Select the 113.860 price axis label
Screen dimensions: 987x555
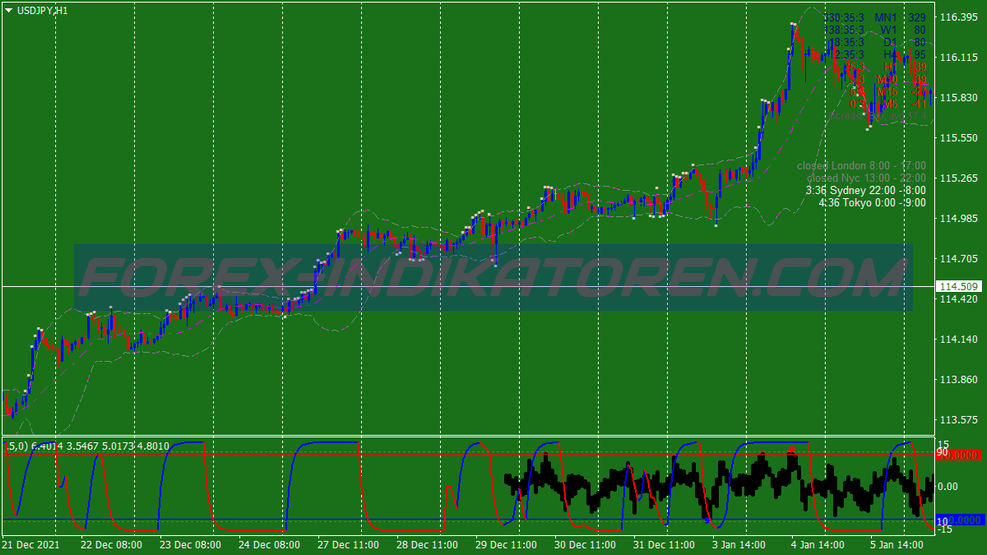click(x=959, y=379)
